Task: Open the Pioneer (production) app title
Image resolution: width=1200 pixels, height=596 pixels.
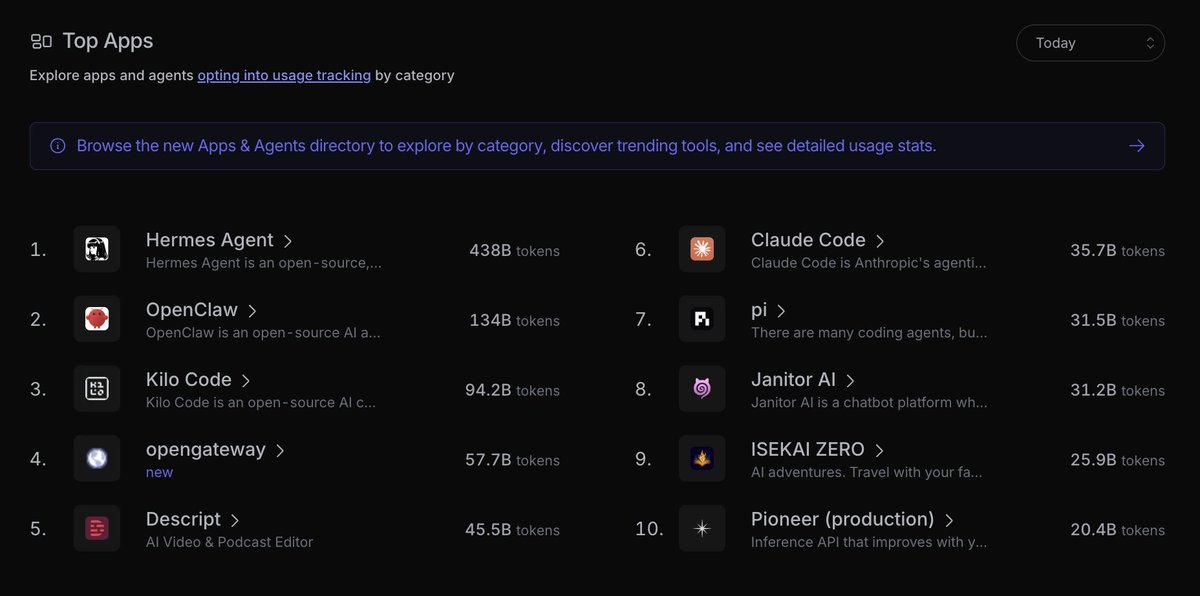Action: click(843, 520)
